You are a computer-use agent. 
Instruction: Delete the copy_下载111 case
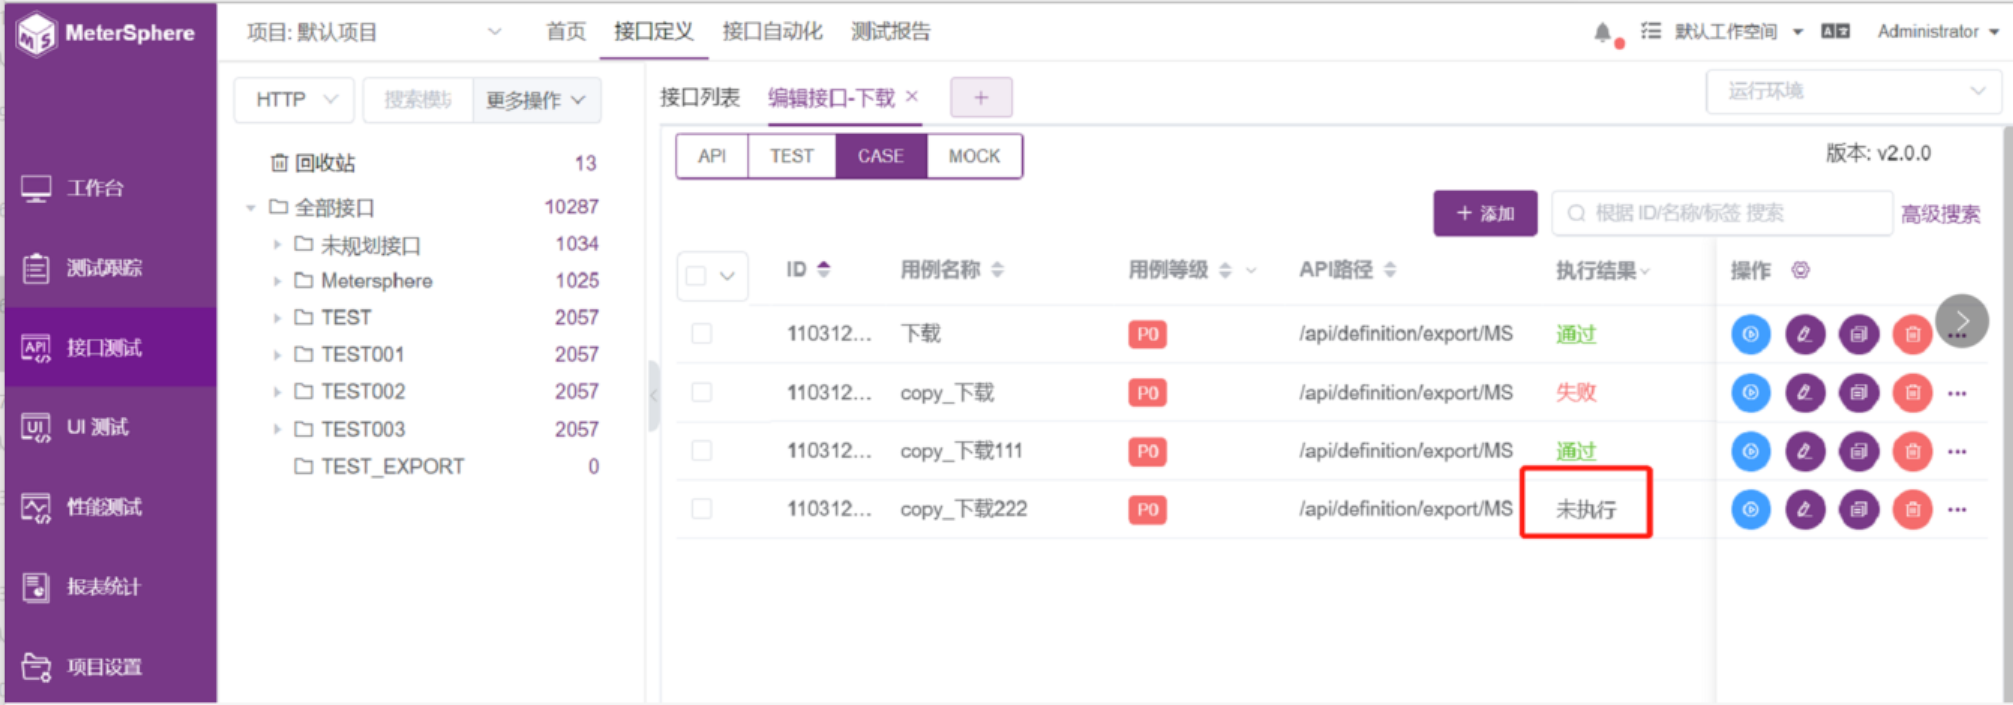(1912, 451)
